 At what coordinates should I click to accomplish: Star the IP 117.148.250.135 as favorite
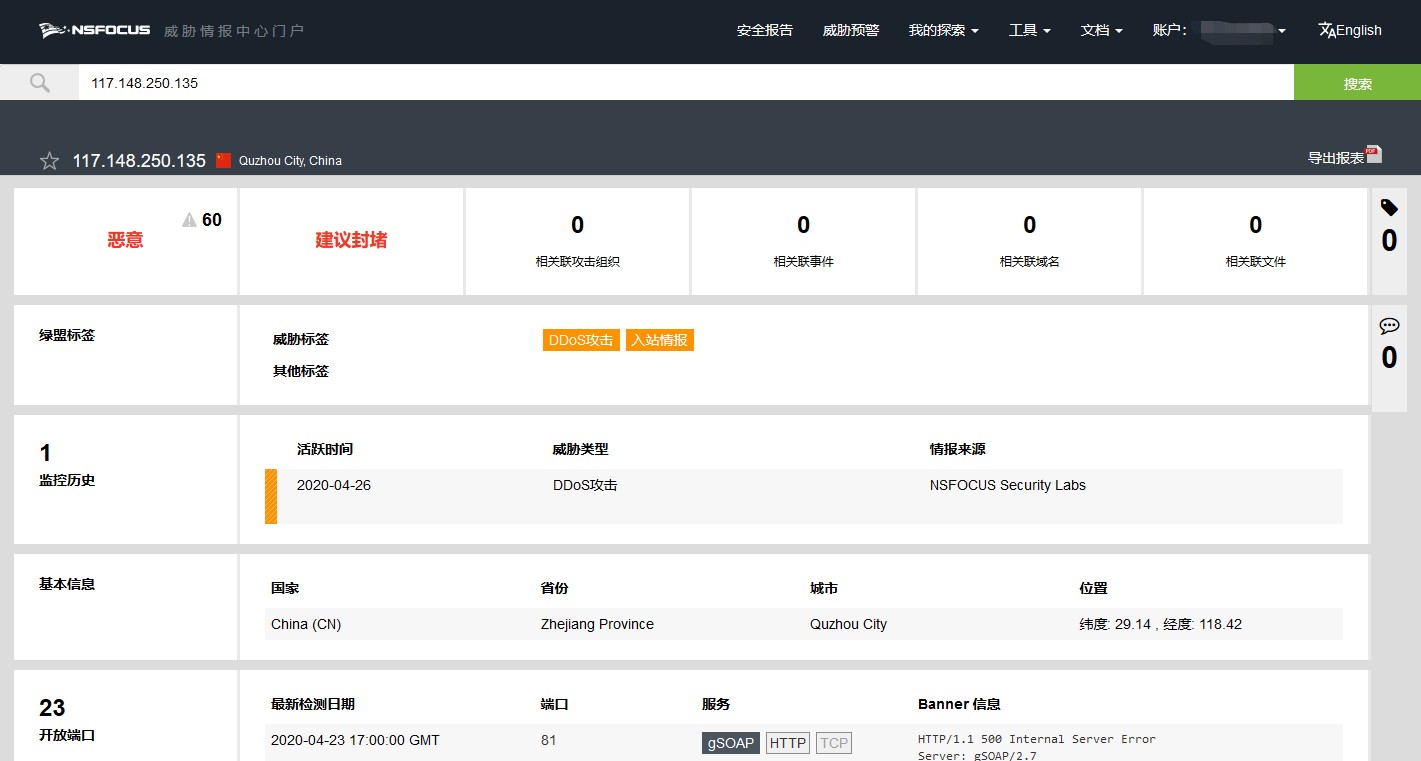pyautogui.click(x=49, y=161)
